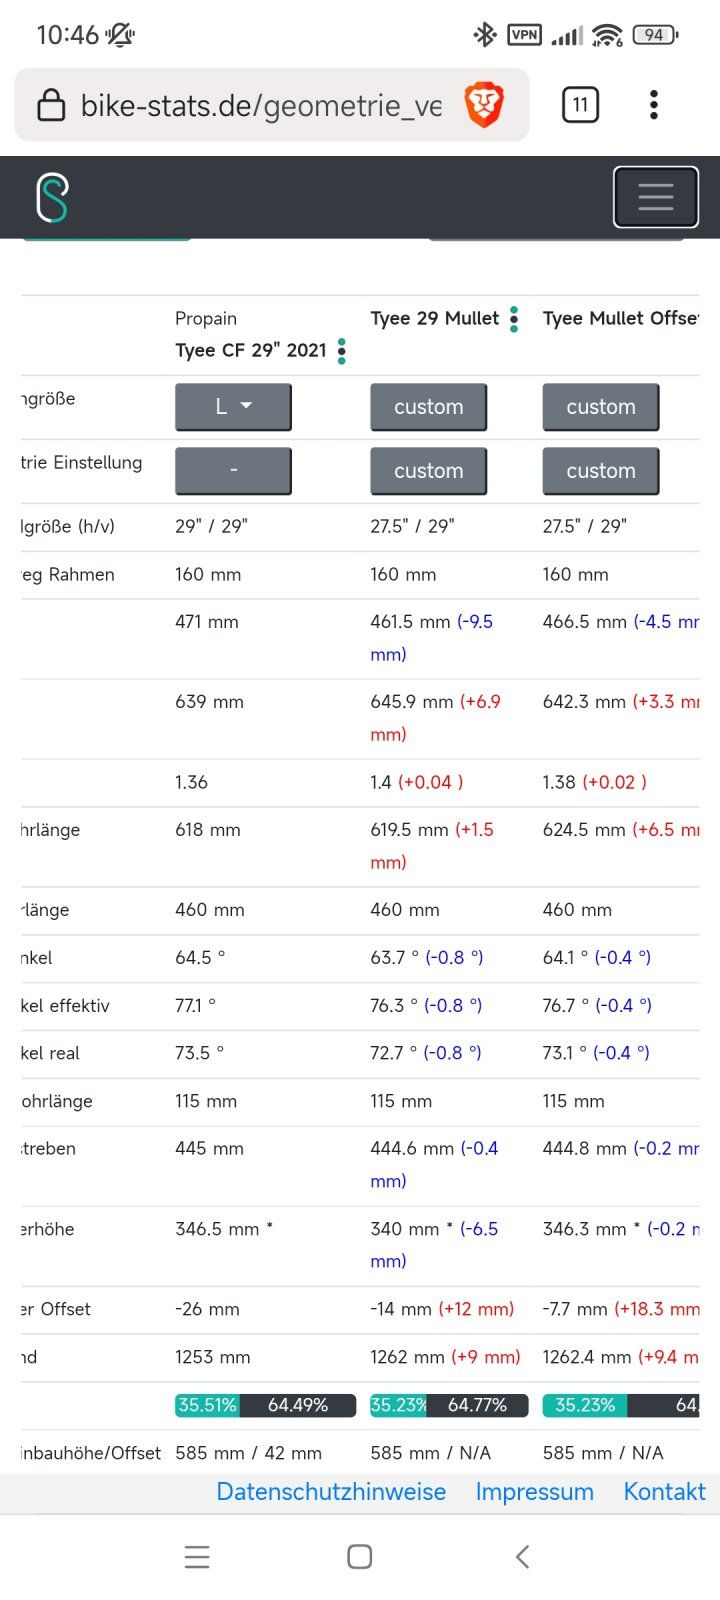Tap the Android home square button
This screenshot has height=1600, width=720.
(x=360, y=1556)
